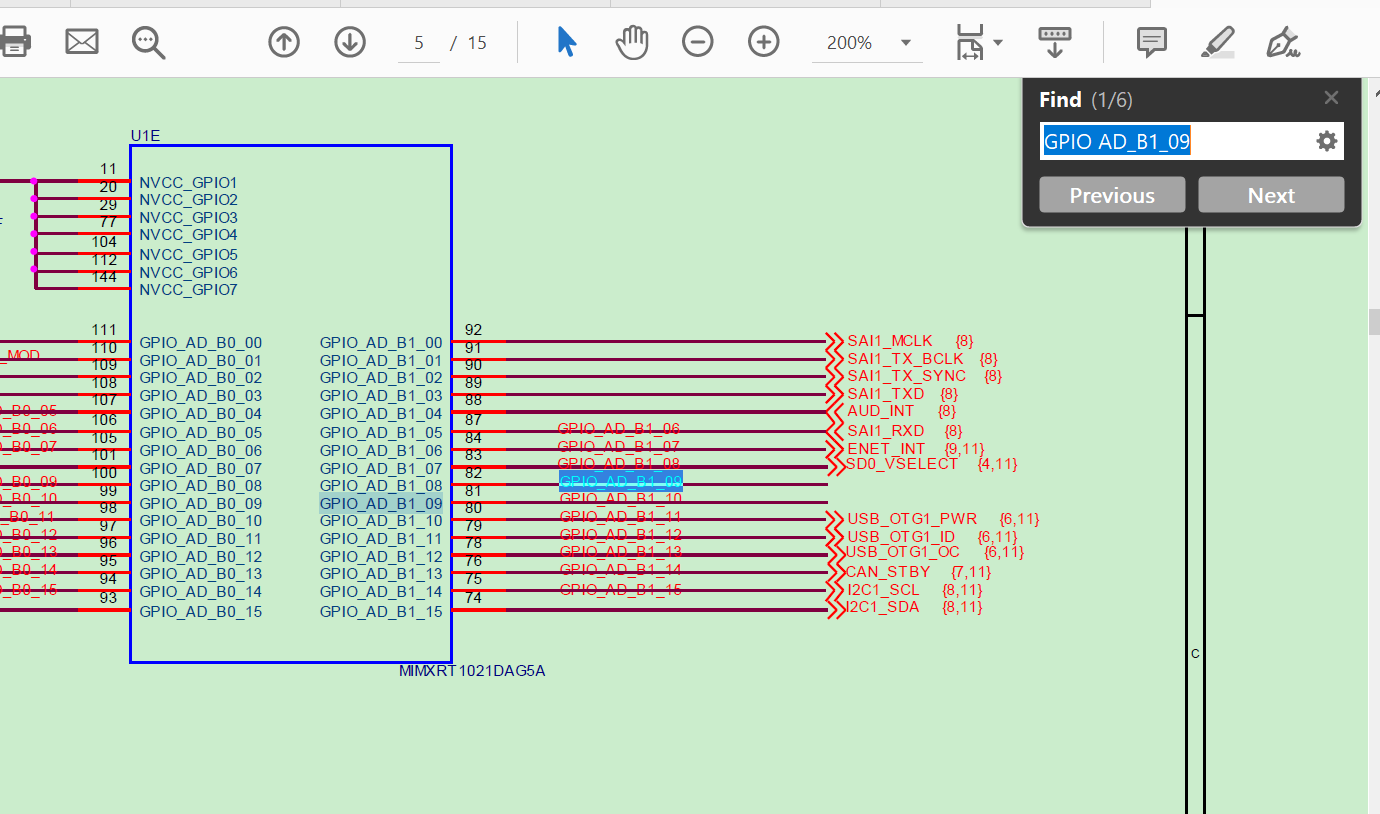Open the sticky note Comment tool
Screen dimensions: 1380x814
point(1151,42)
